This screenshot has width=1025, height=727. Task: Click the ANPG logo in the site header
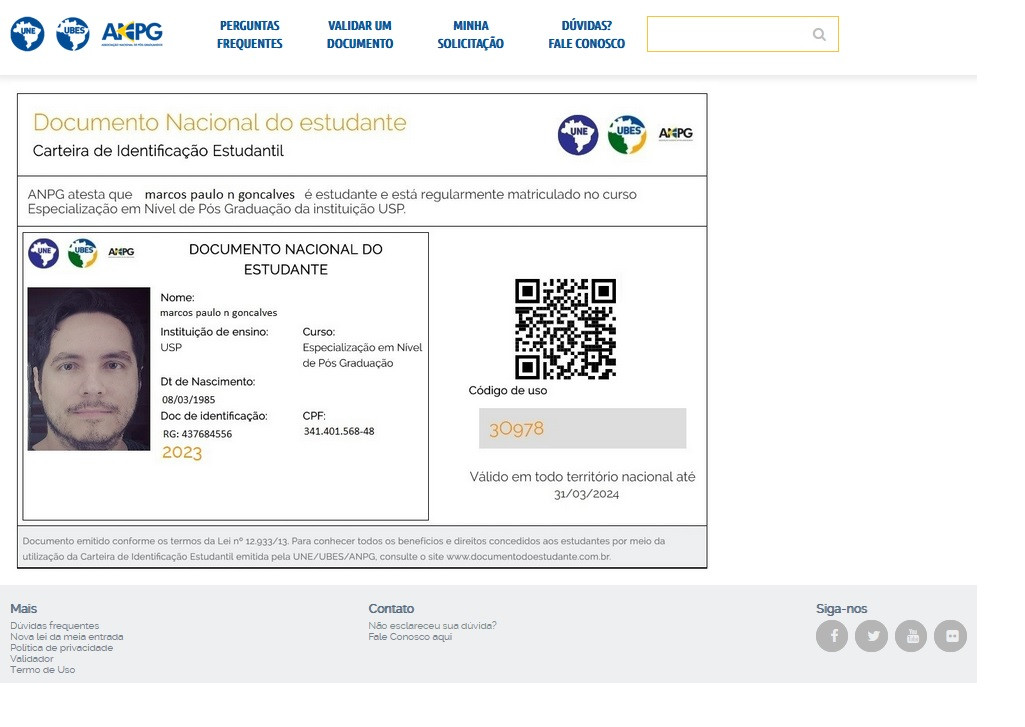point(132,34)
